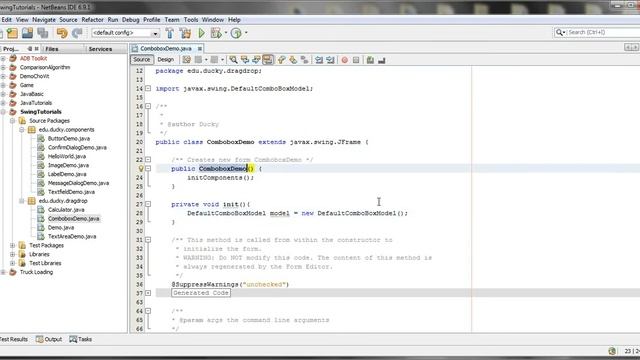
Task: Click the Comment icon in the editor toolbar
Action: point(370,60)
